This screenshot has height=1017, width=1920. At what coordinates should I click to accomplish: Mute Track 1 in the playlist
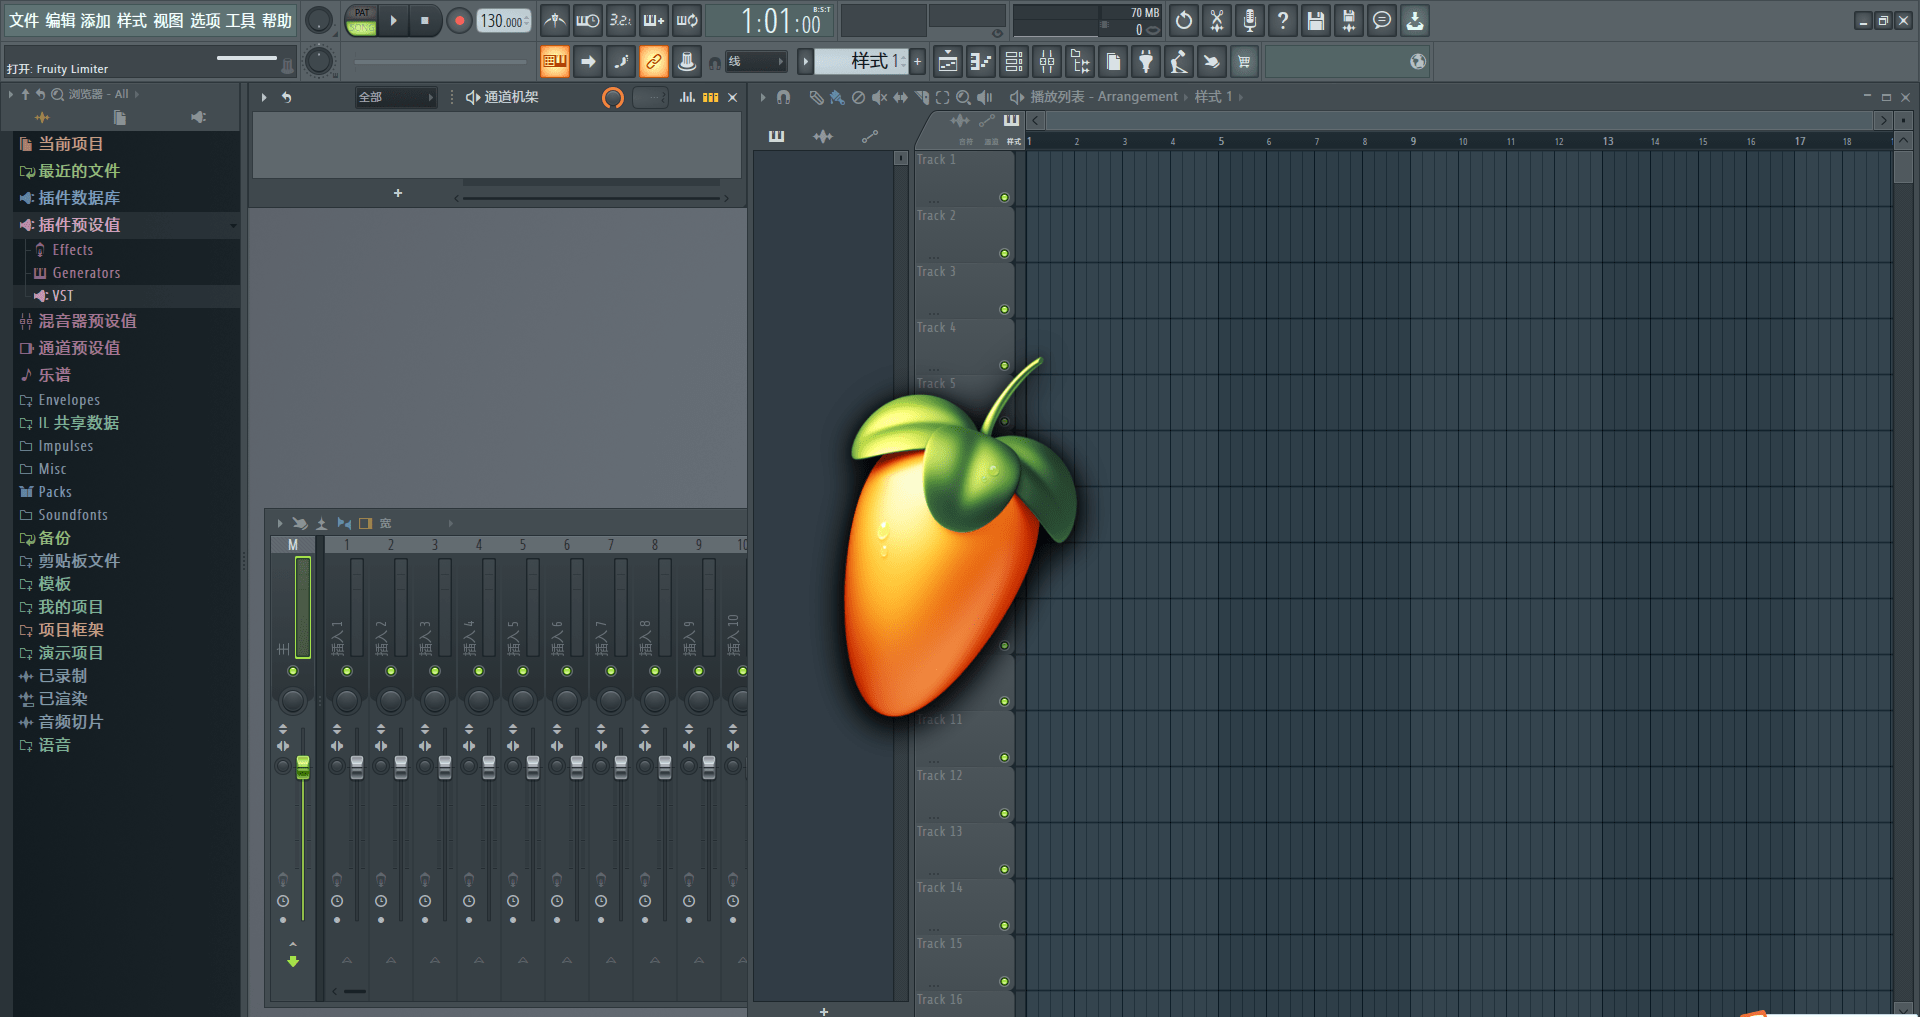click(x=1004, y=197)
